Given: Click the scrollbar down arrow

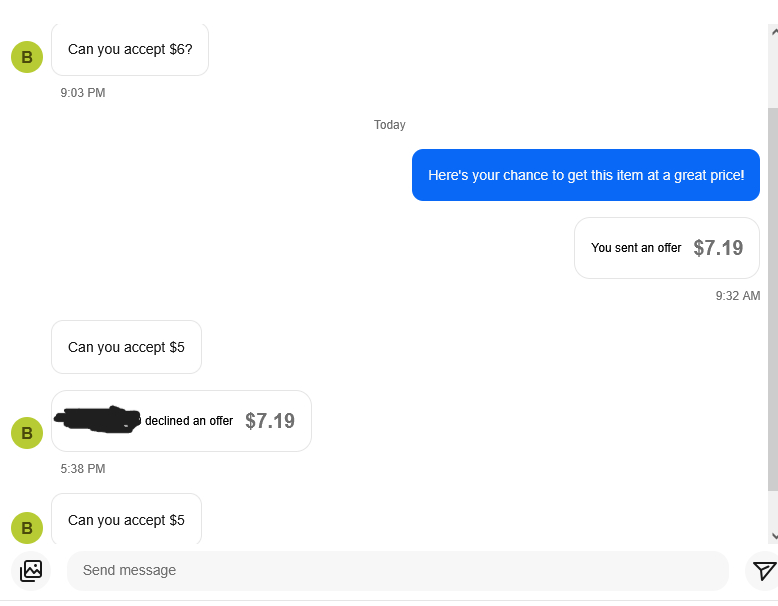Looking at the screenshot, I should (x=773, y=537).
